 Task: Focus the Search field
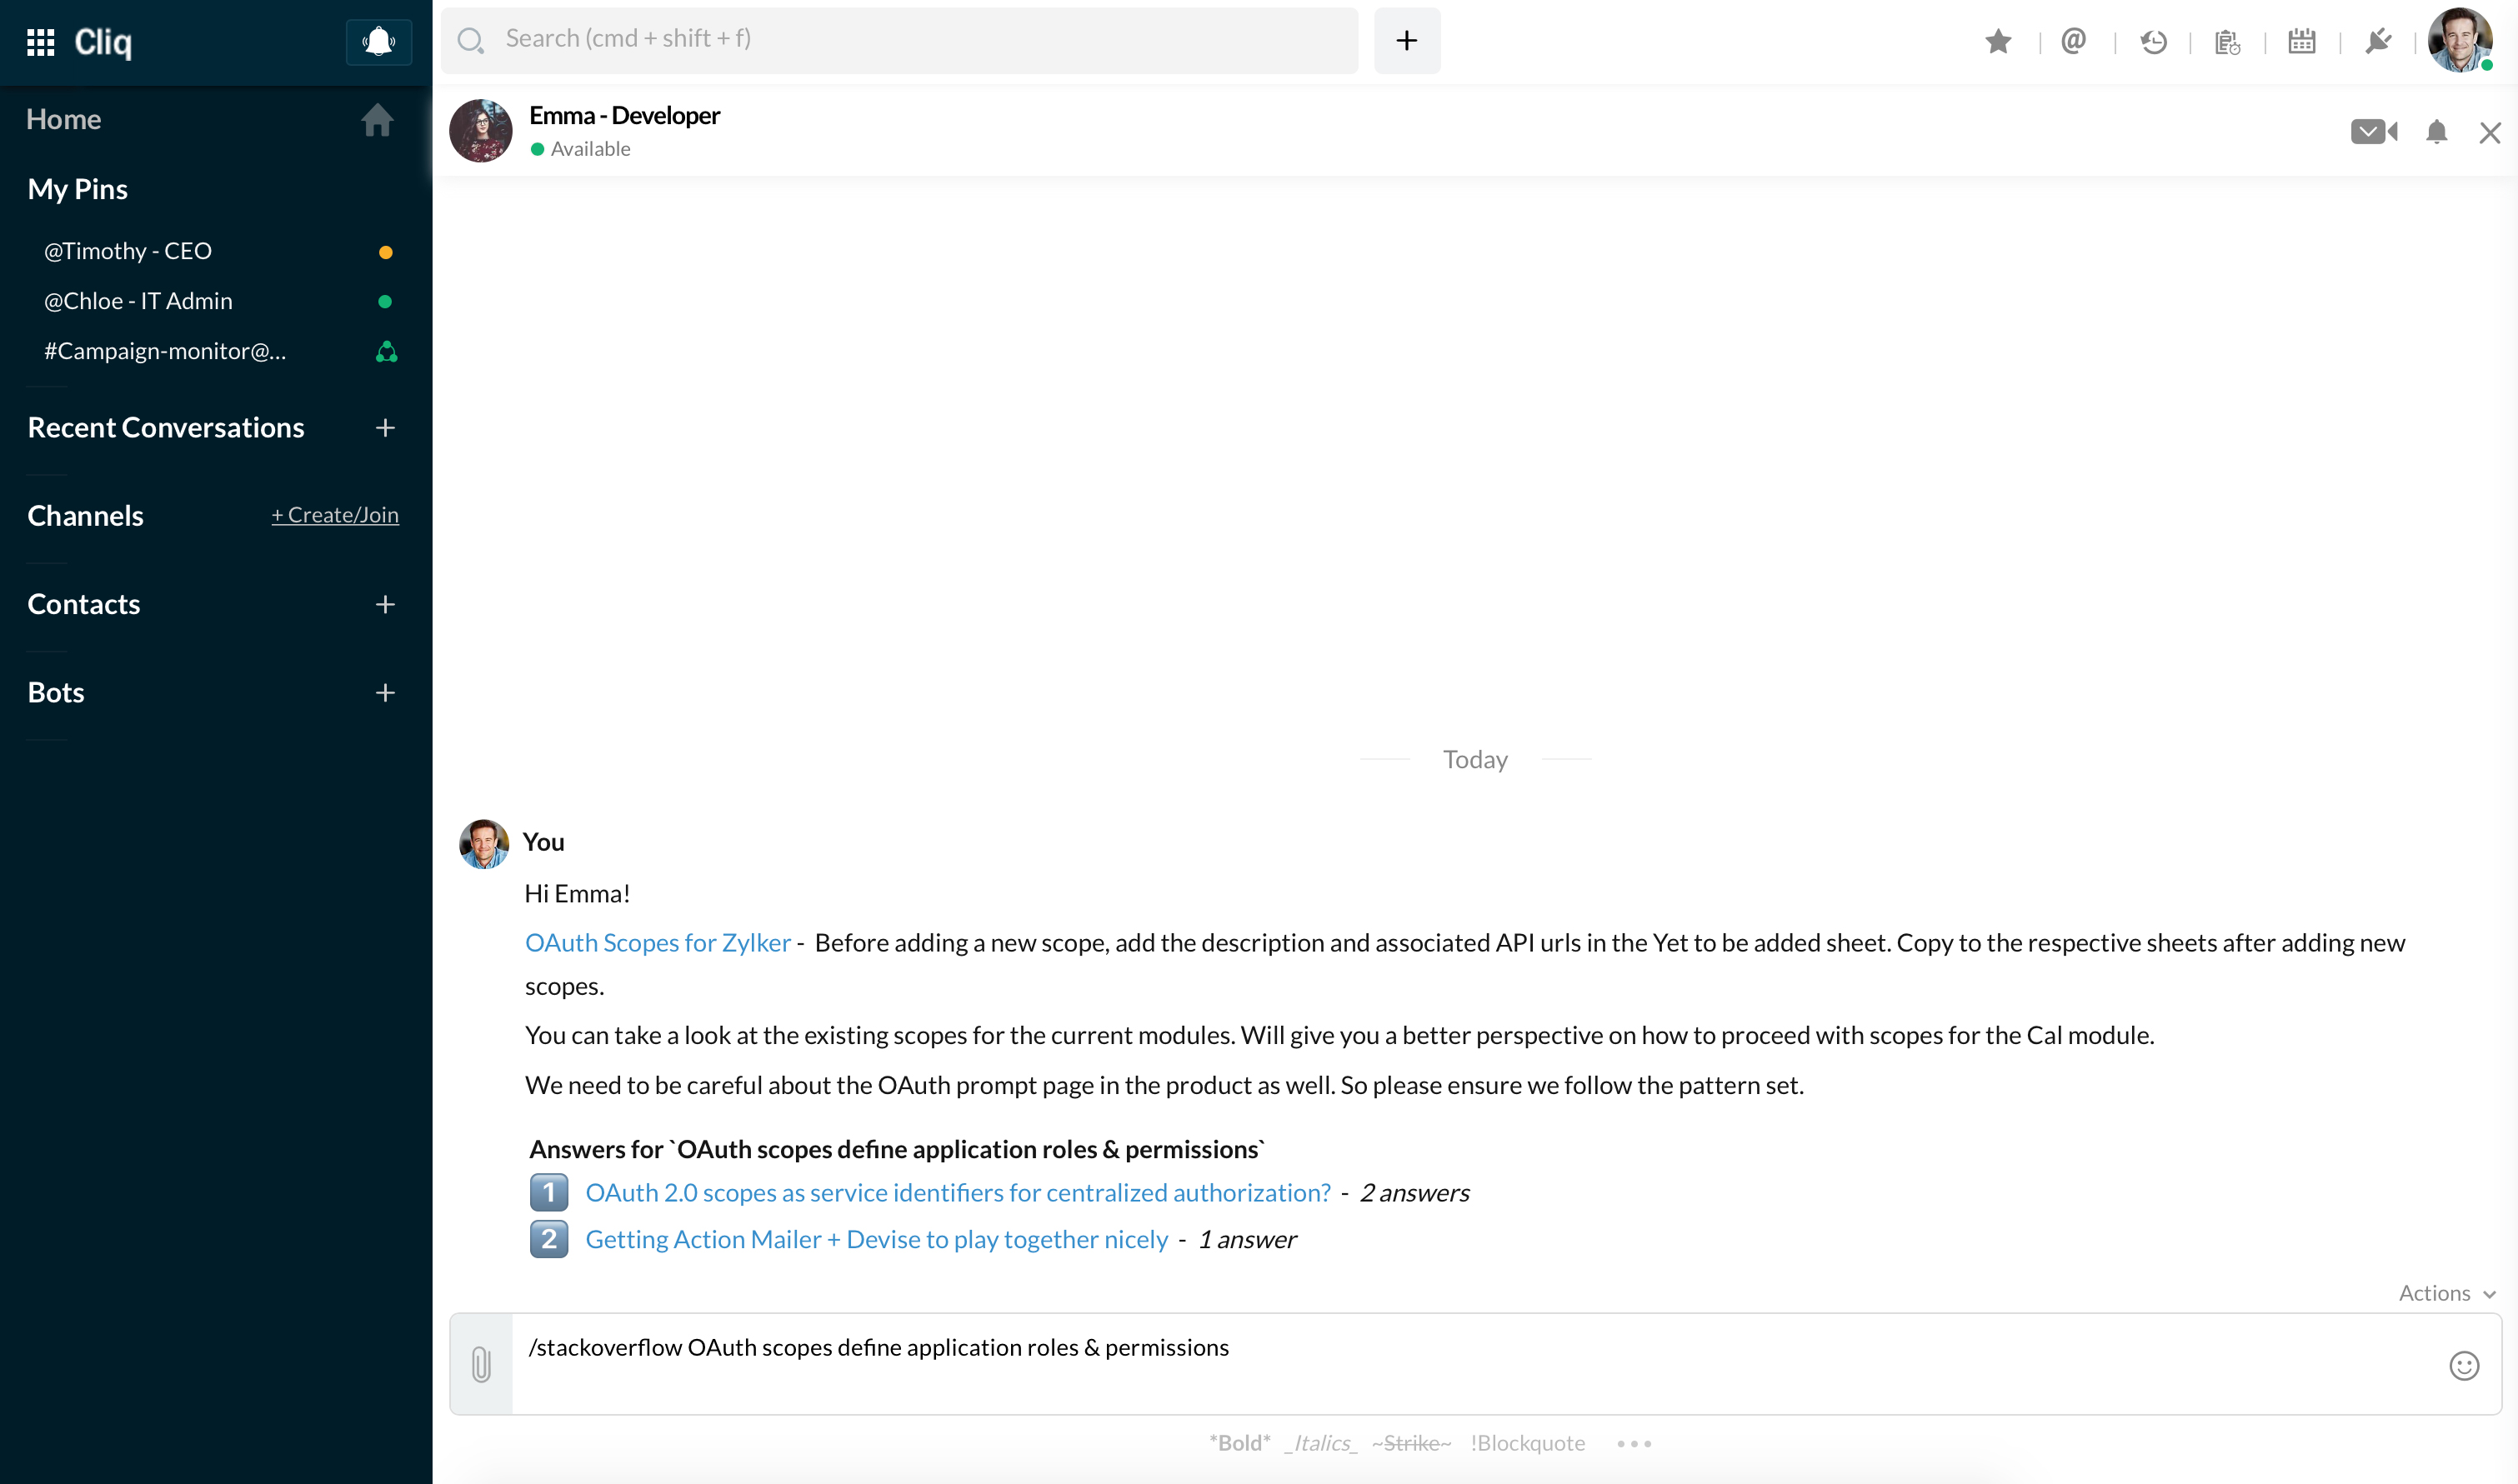900,40
